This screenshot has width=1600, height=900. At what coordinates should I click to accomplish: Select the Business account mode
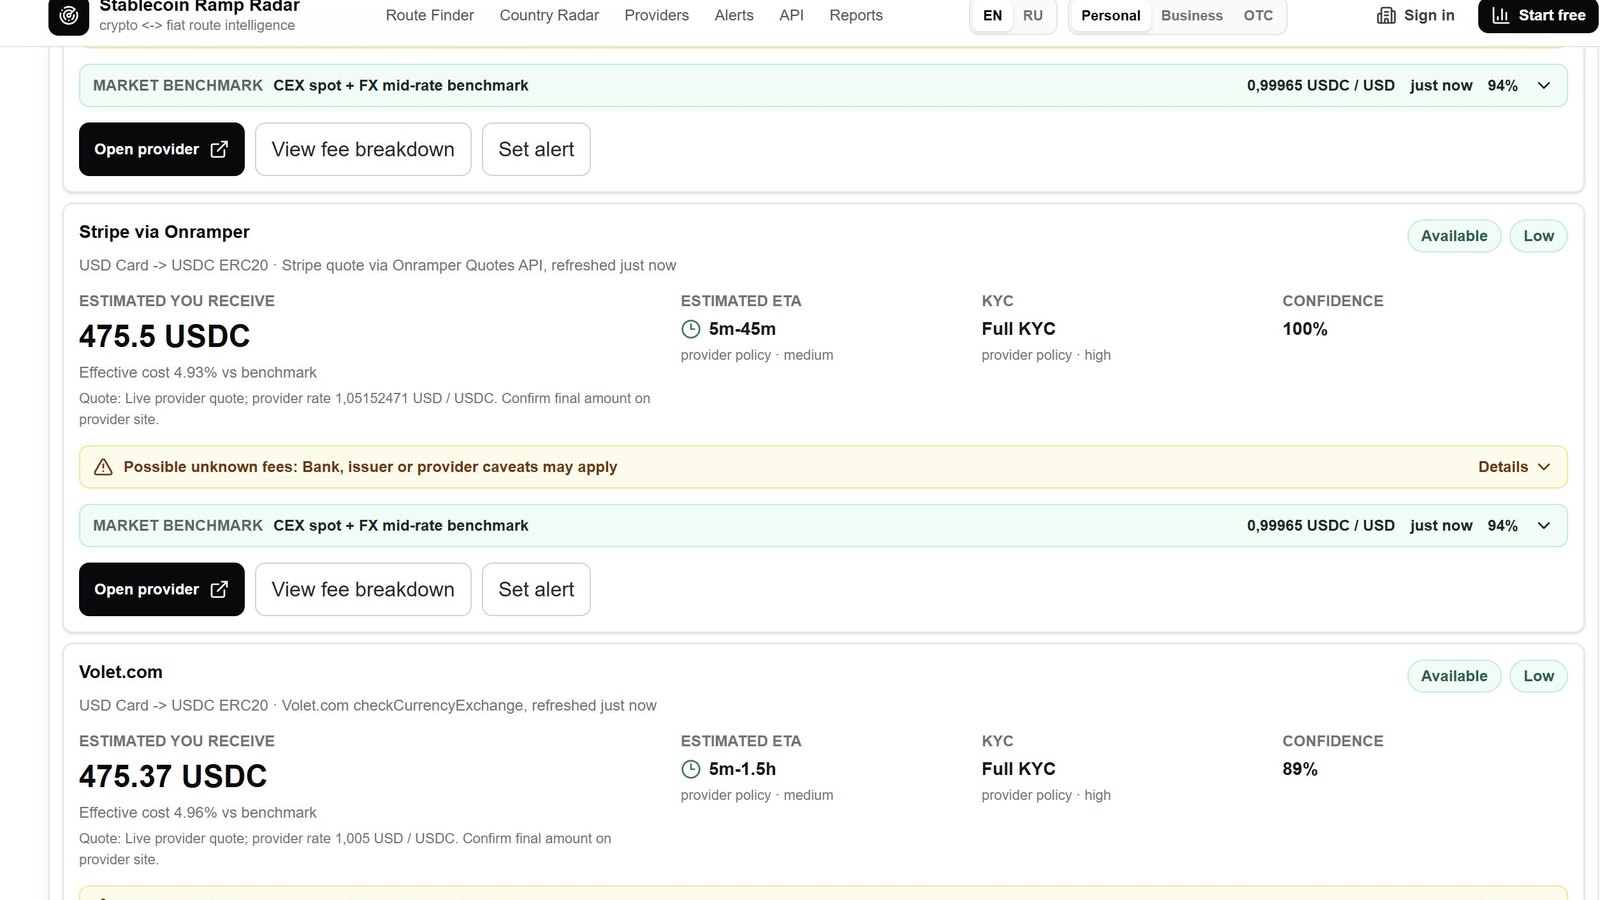pyautogui.click(x=1191, y=15)
